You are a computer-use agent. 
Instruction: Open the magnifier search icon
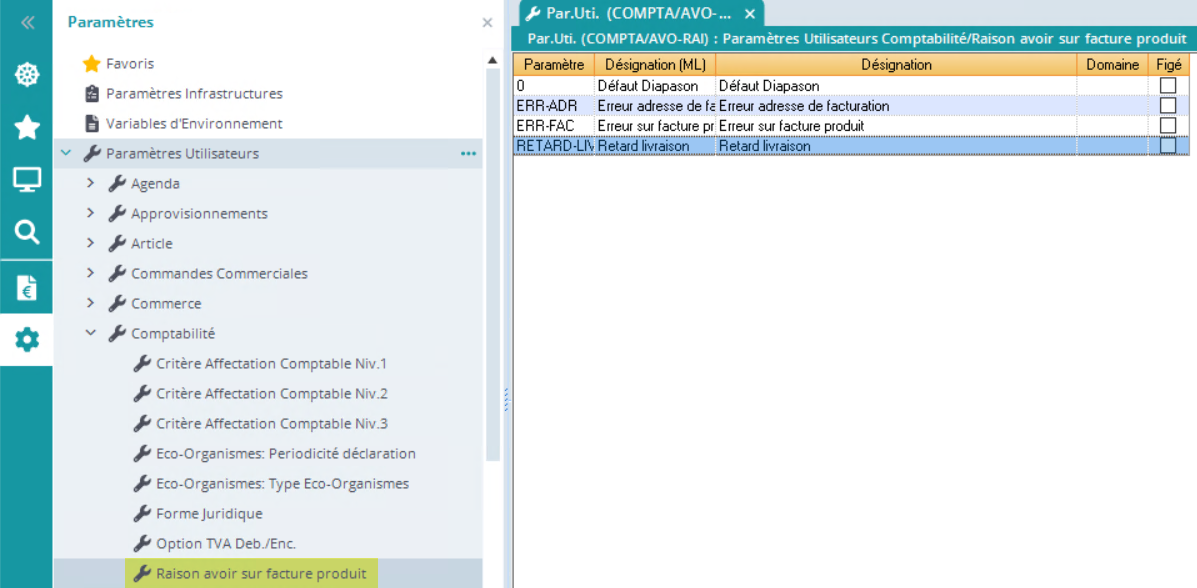[27, 232]
